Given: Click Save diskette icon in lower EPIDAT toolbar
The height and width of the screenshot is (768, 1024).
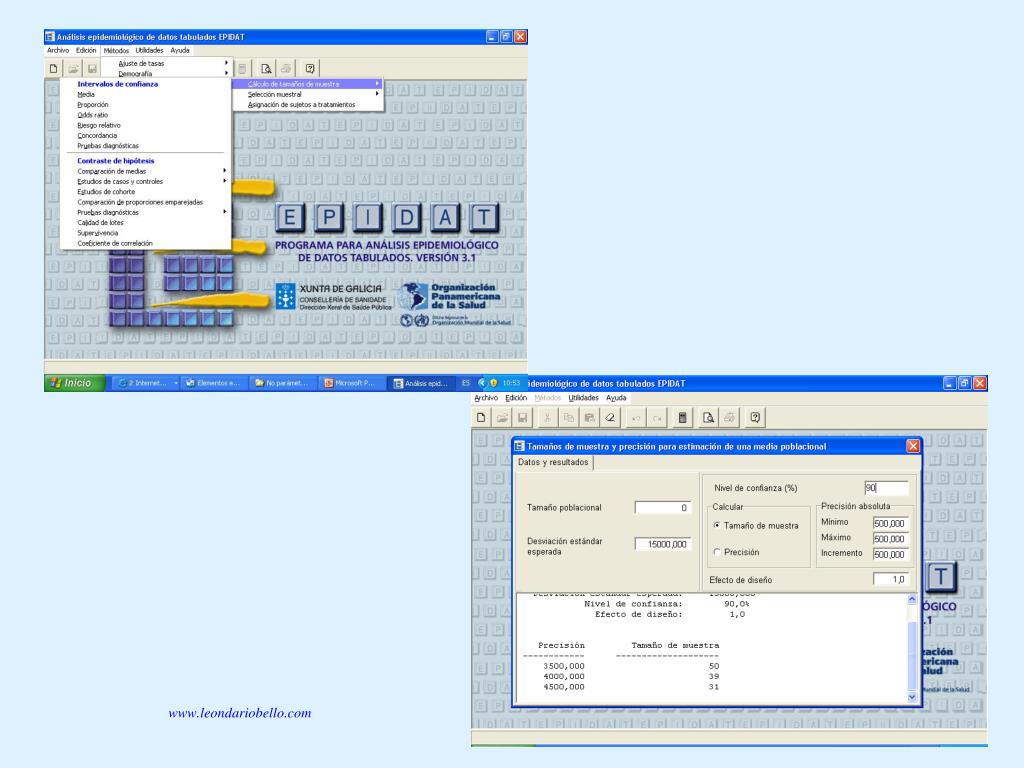Looking at the screenshot, I should click(x=522, y=417).
